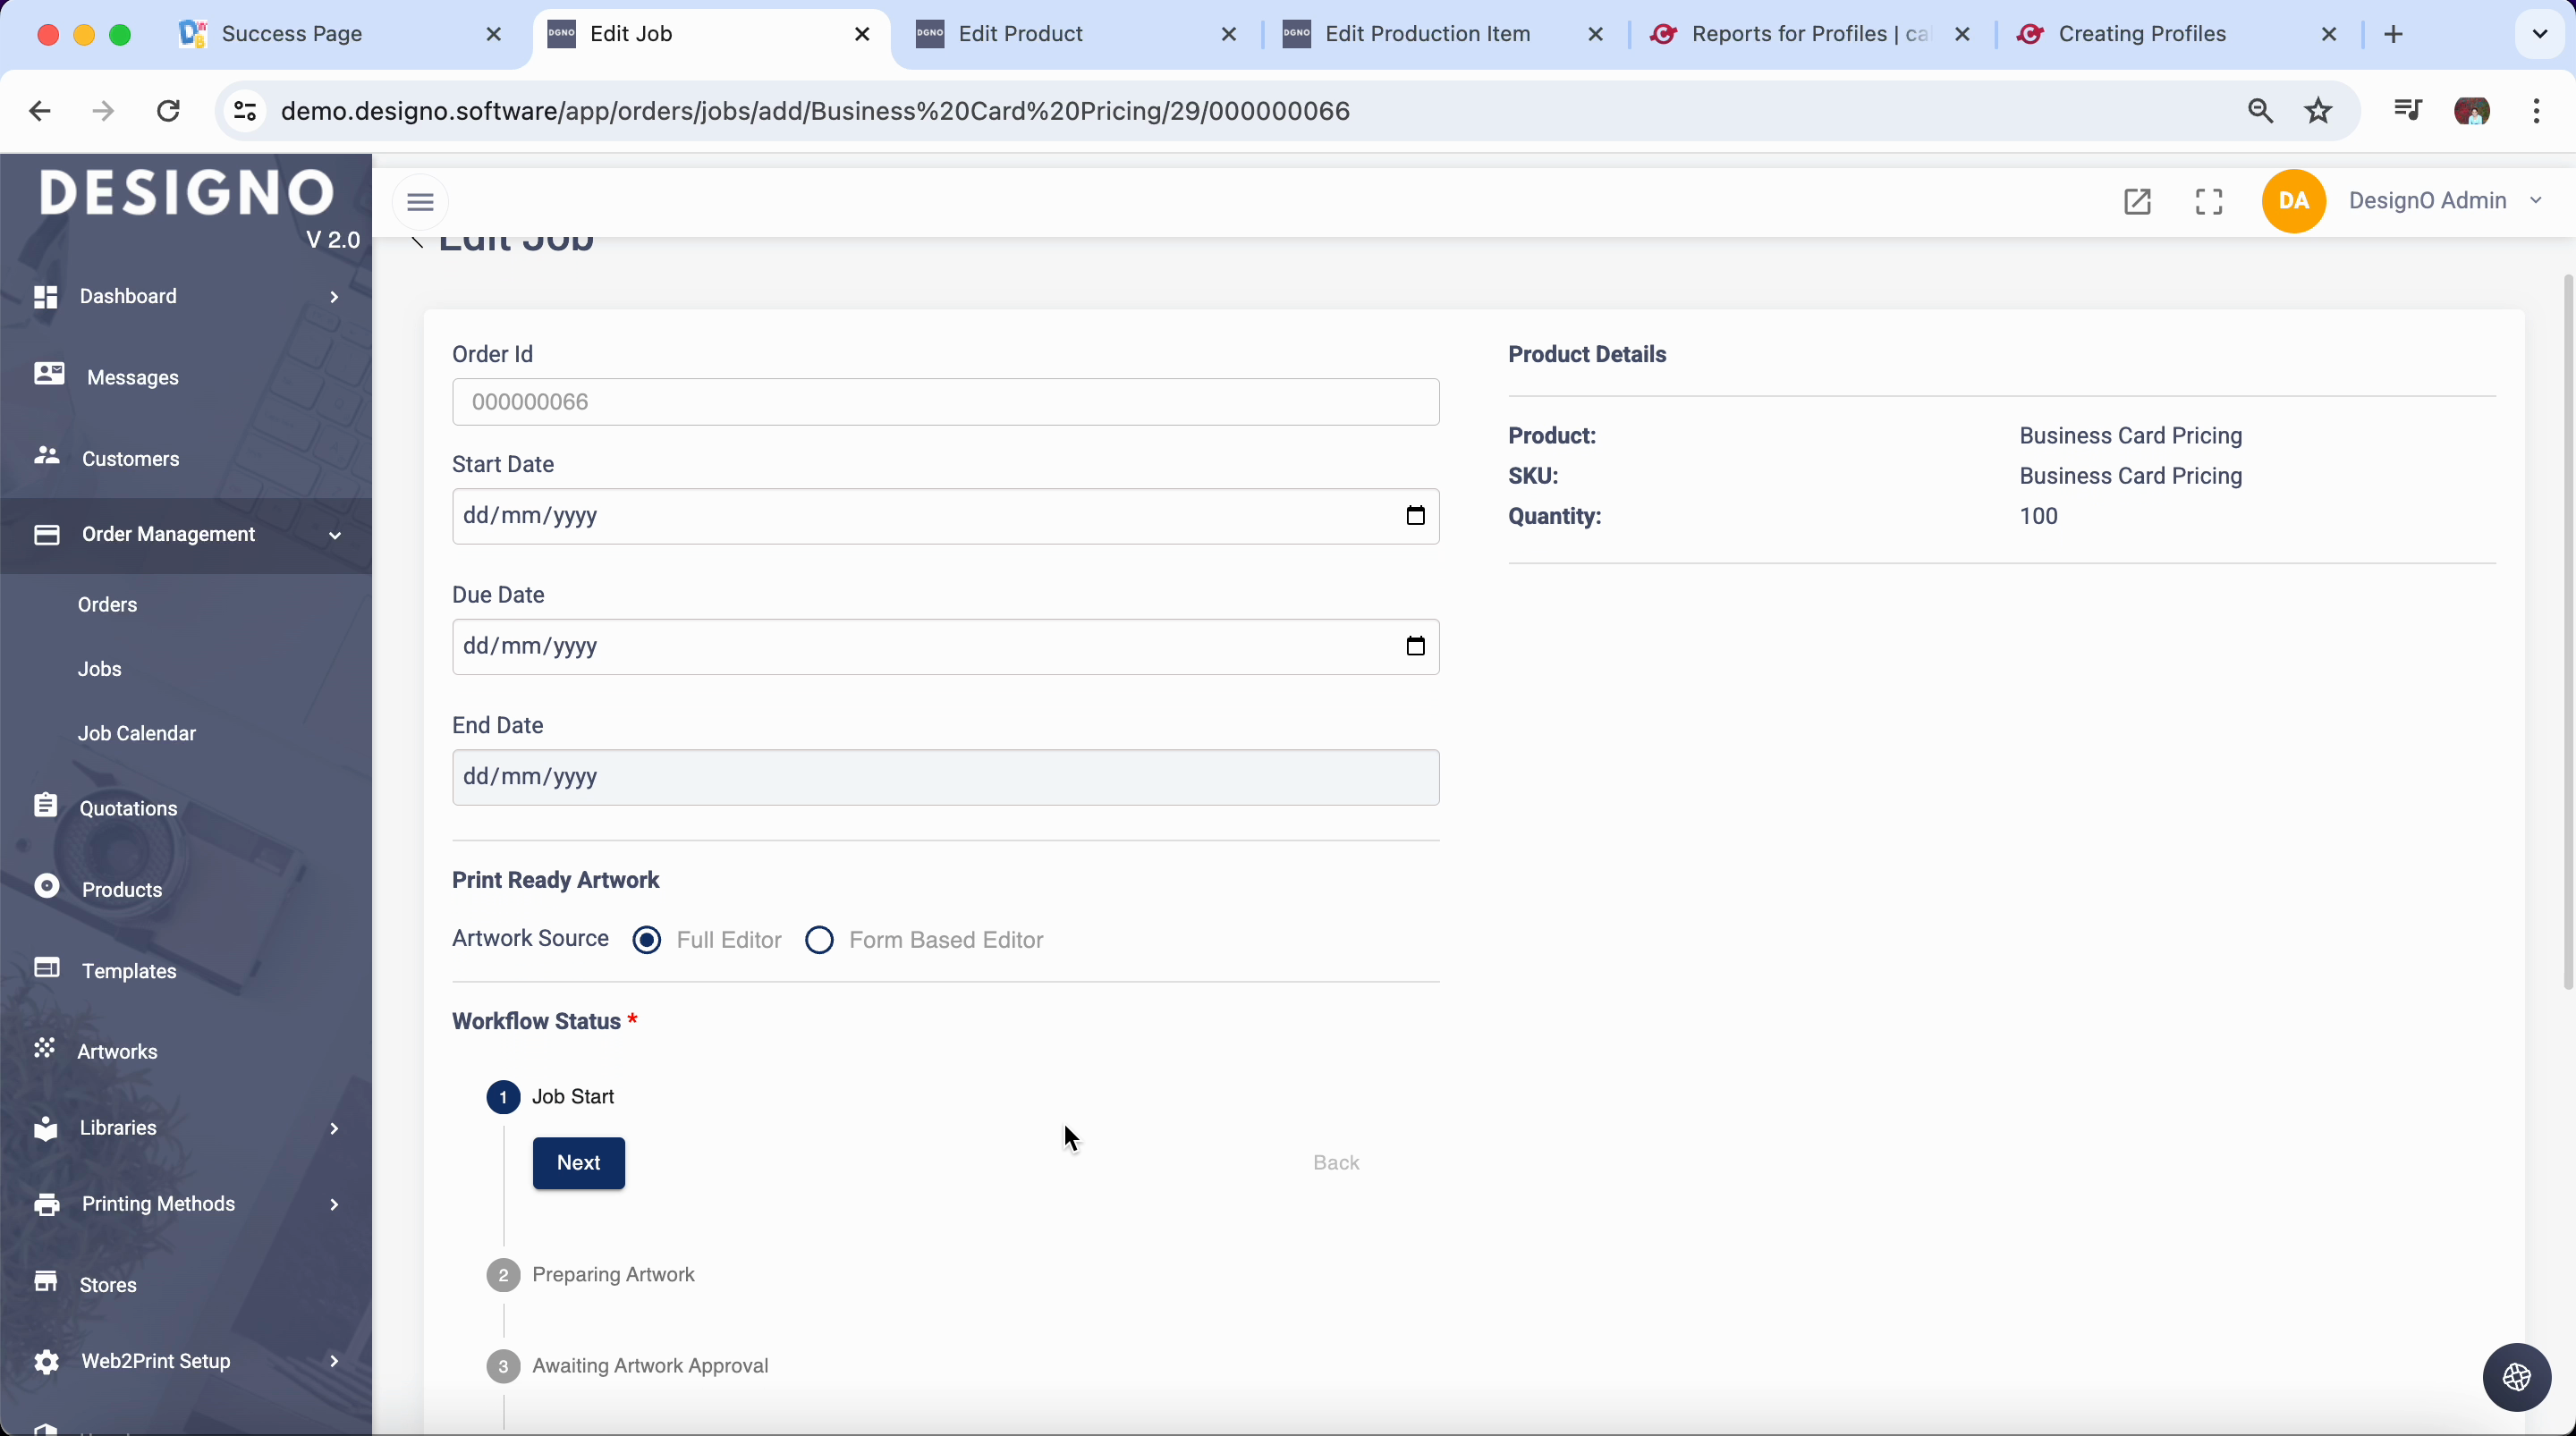Bookmark this page with star icon
This screenshot has height=1436, width=2576.
2318,111
